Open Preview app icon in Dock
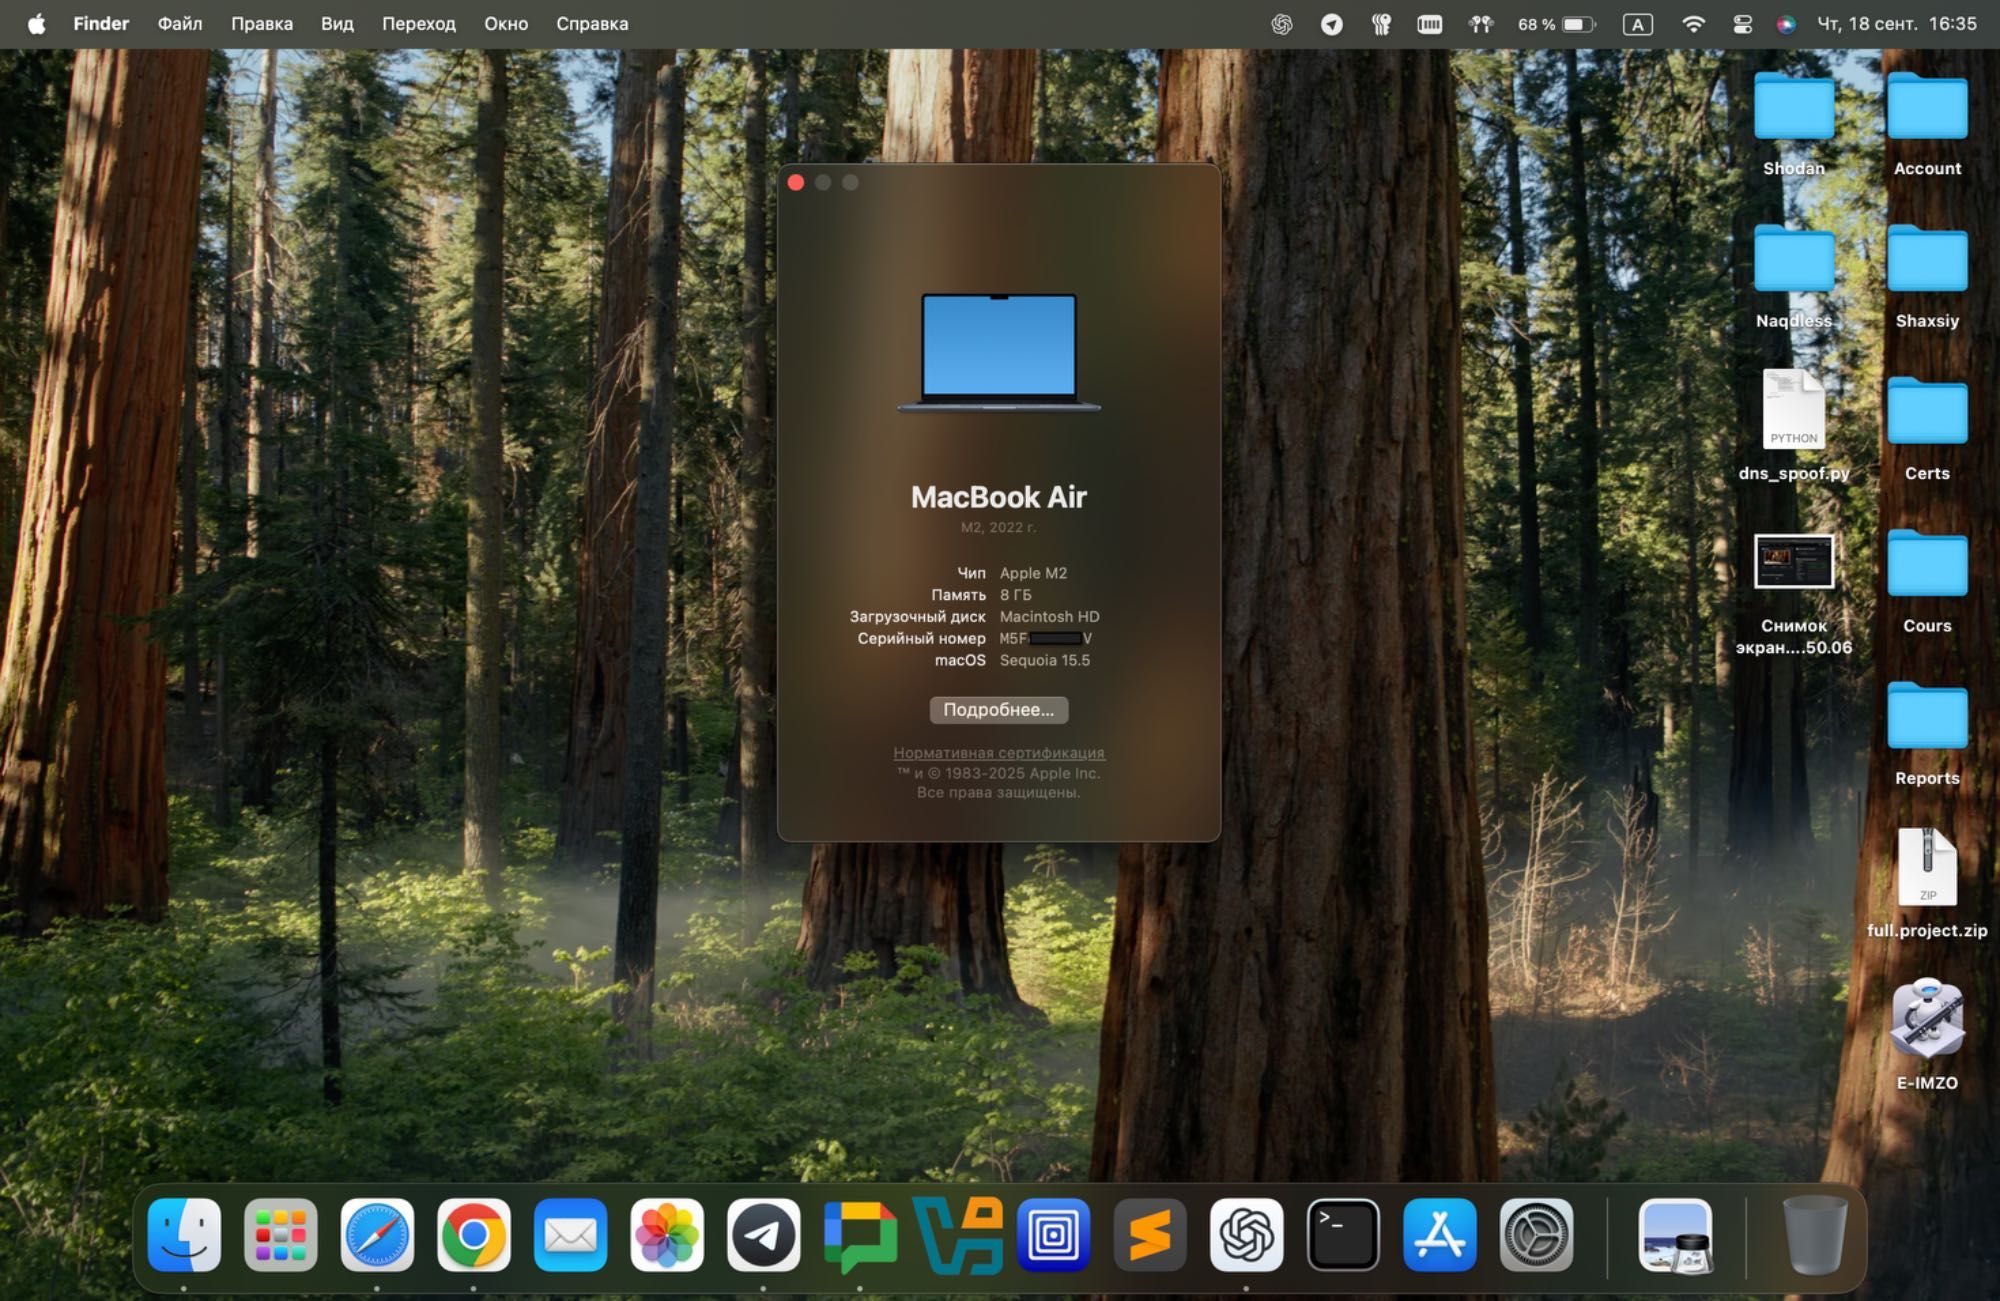The width and height of the screenshot is (2000, 1301). point(1676,1235)
